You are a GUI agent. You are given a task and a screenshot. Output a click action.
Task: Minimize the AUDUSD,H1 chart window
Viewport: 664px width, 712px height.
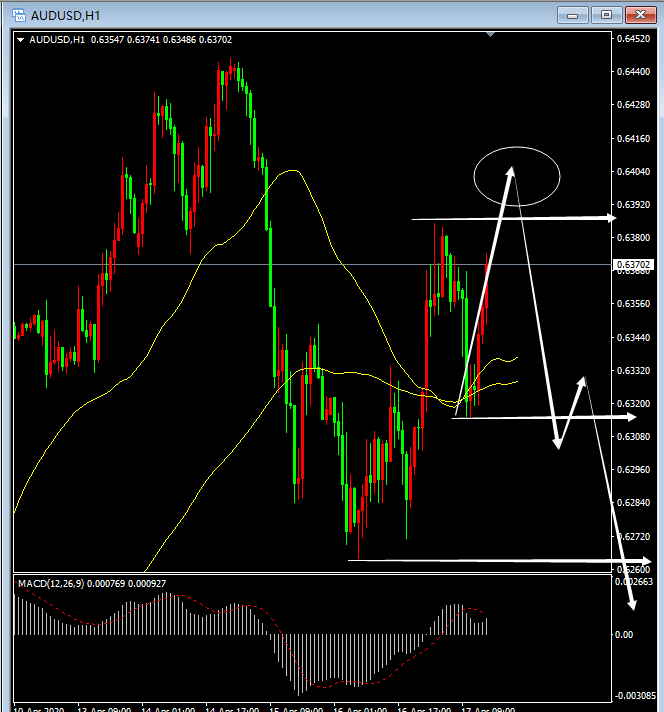573,15
